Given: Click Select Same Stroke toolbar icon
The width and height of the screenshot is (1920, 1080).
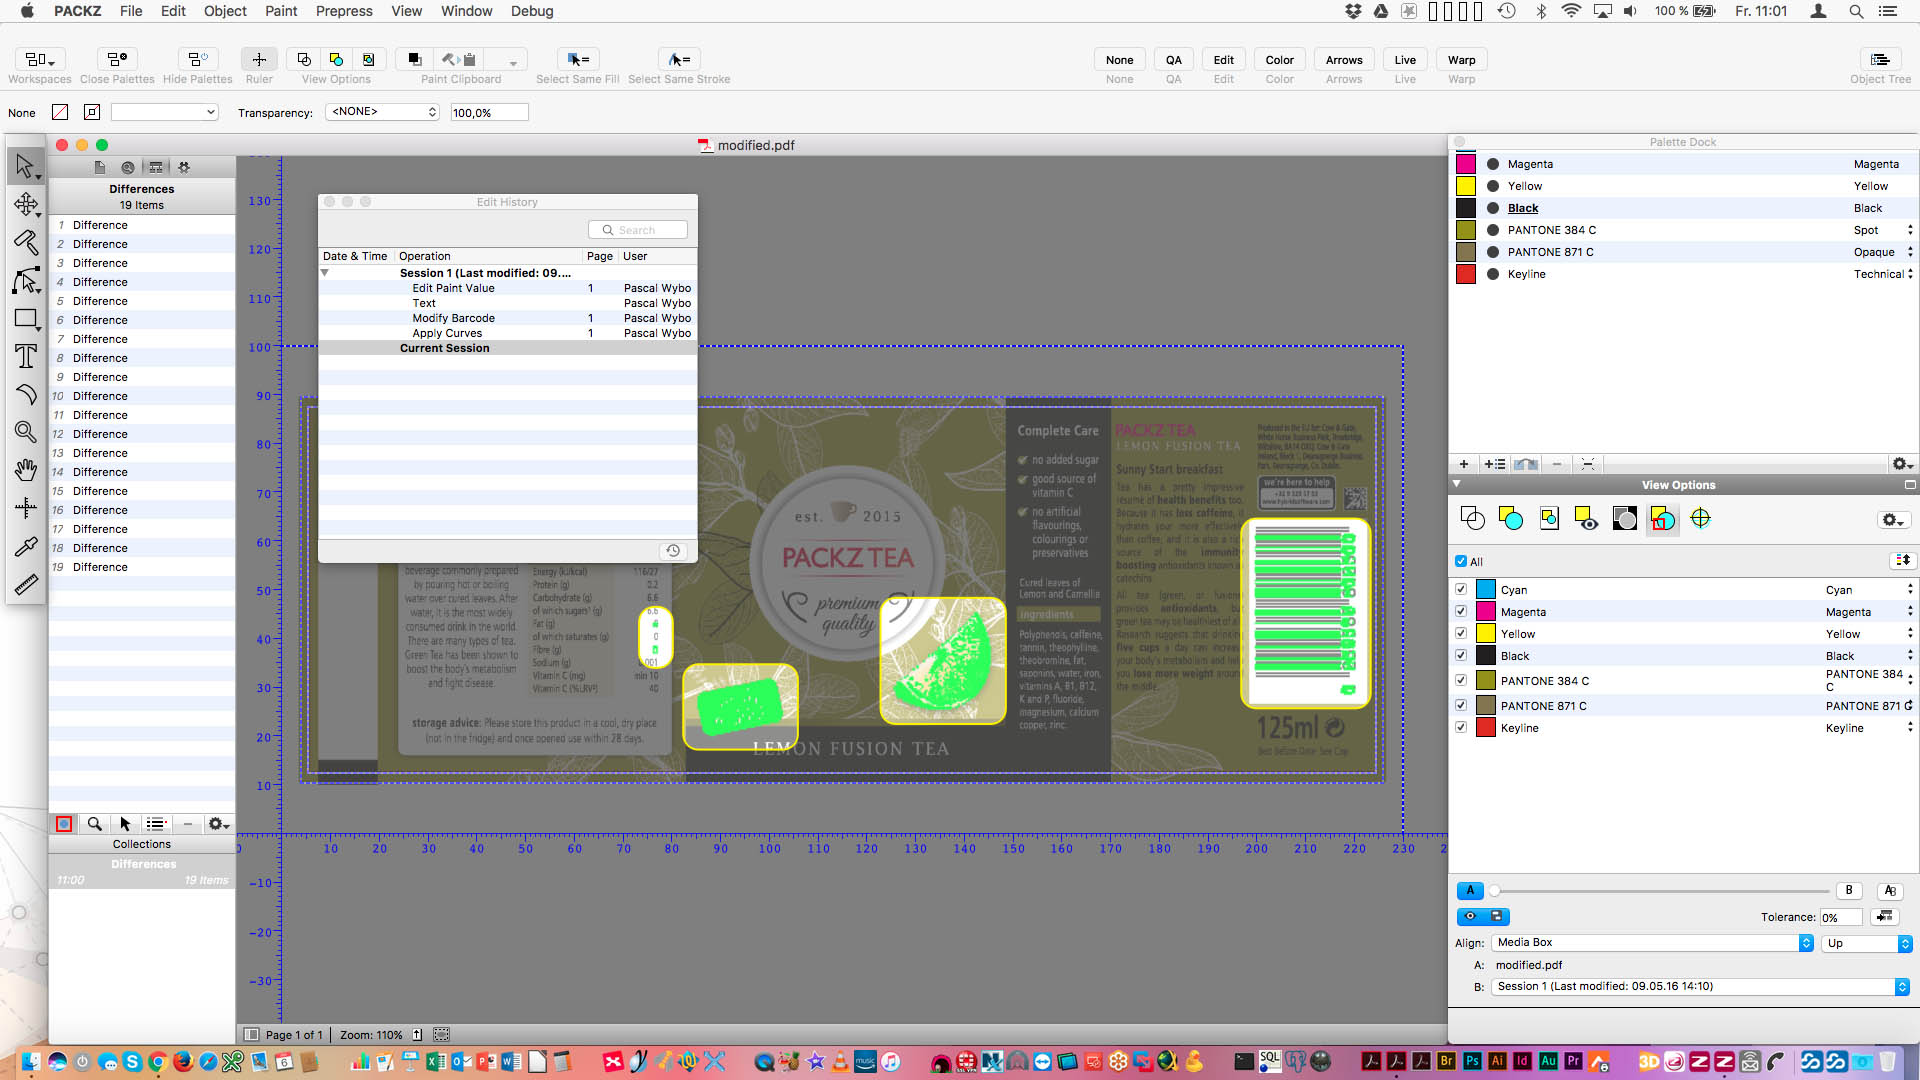Looking at the screenshot, I should coord(679,60).
